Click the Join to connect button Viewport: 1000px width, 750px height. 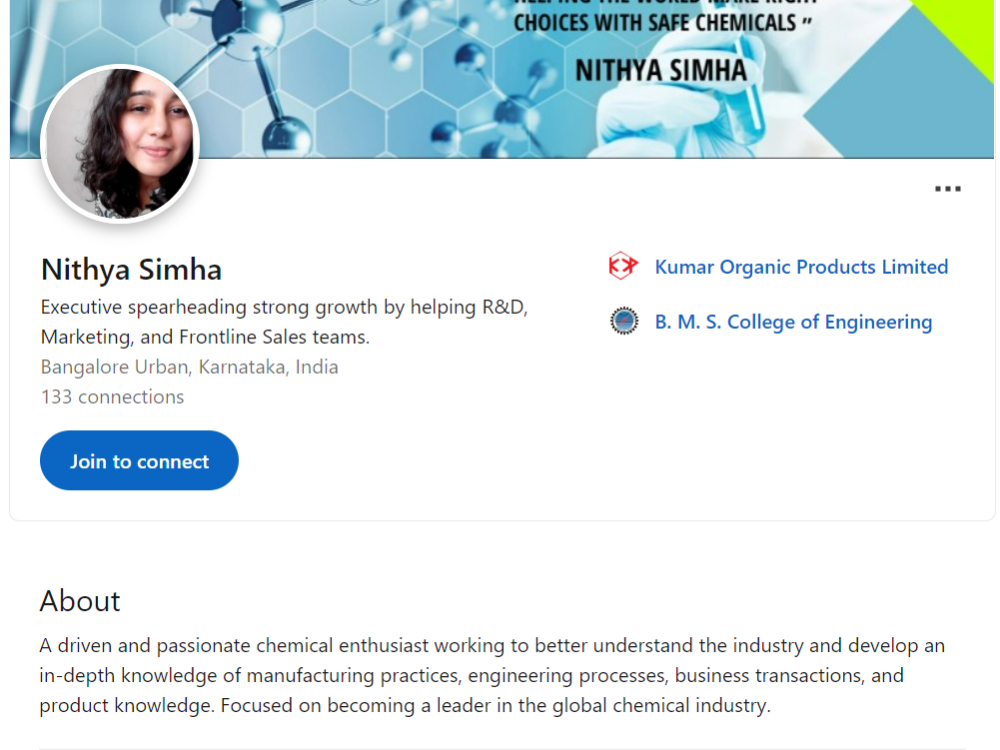coord(139,460)
